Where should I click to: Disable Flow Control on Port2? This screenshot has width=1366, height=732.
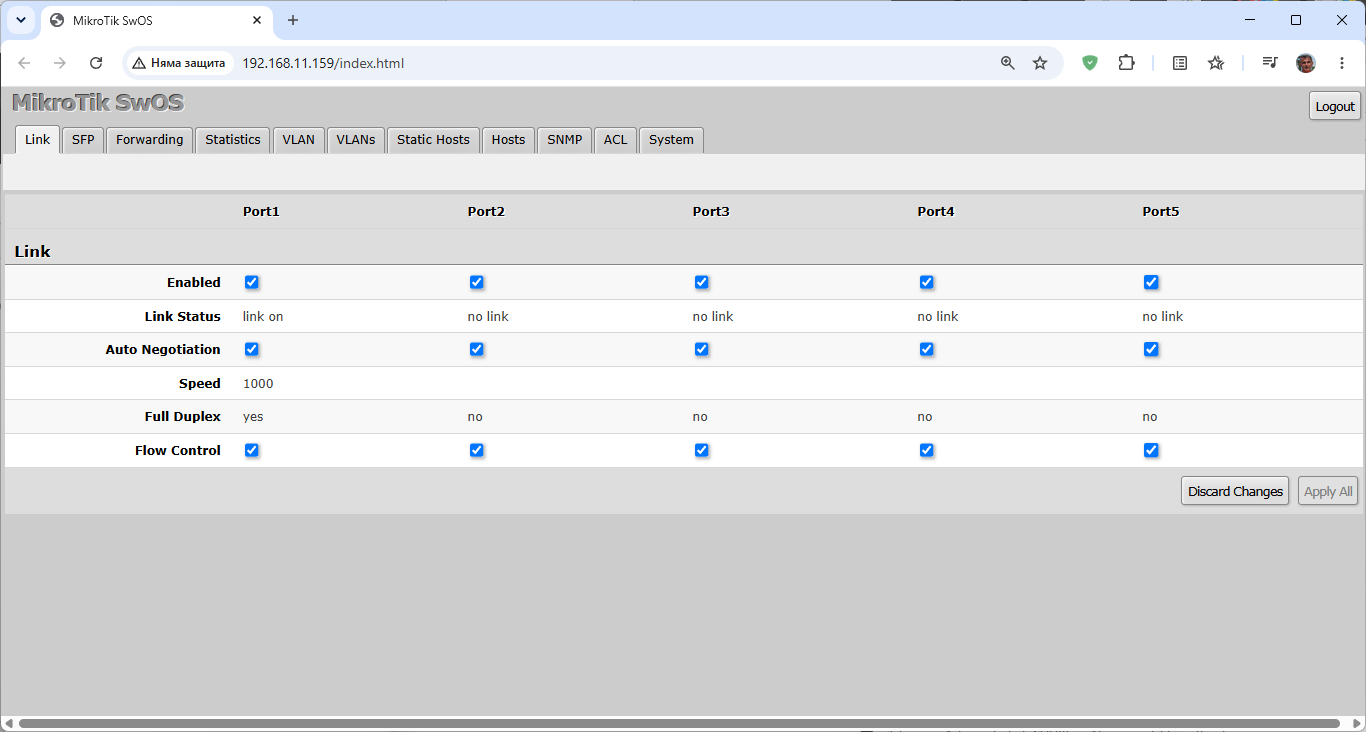click(x=477, y=450)
